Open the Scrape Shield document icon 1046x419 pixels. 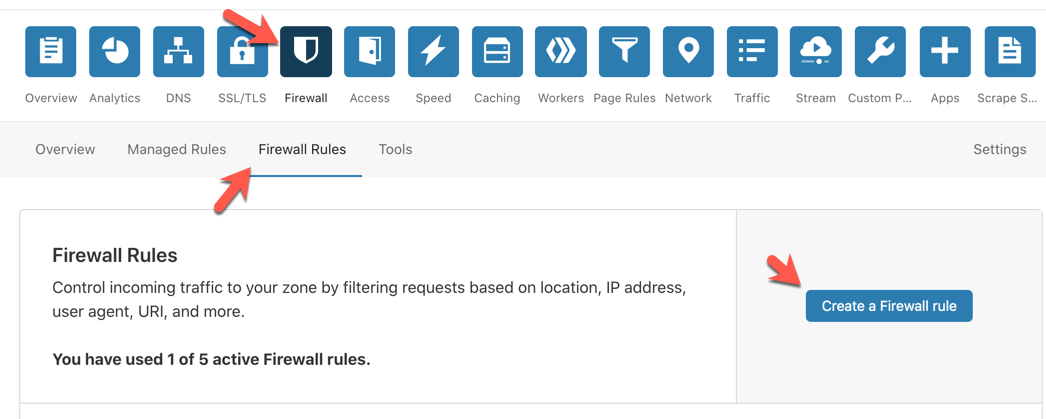pyautogui.click(x=1009, y=52)
